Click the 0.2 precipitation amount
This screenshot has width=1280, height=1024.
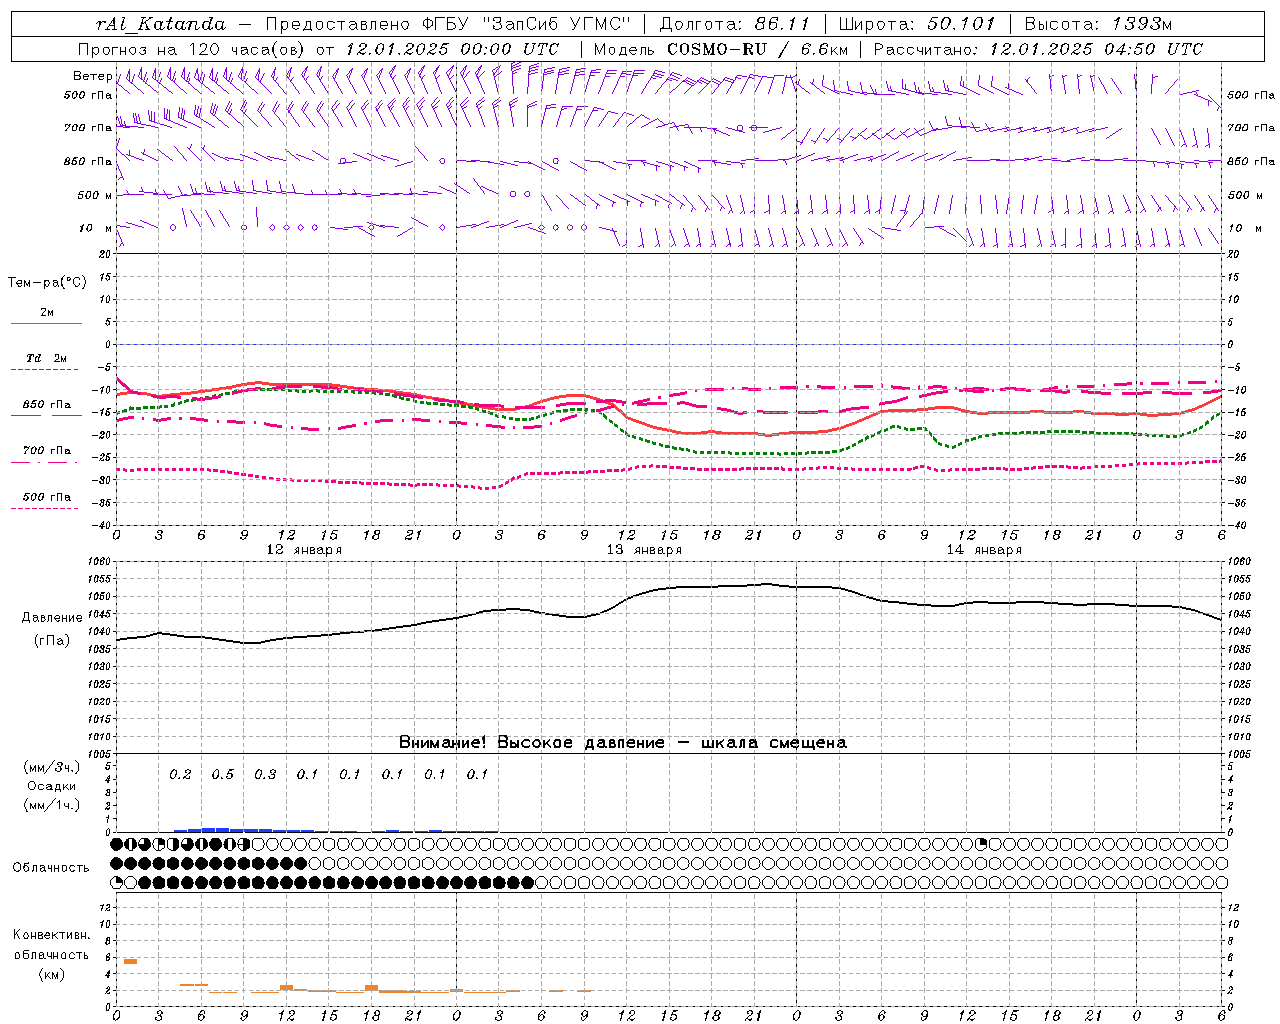tap(180, 775)
